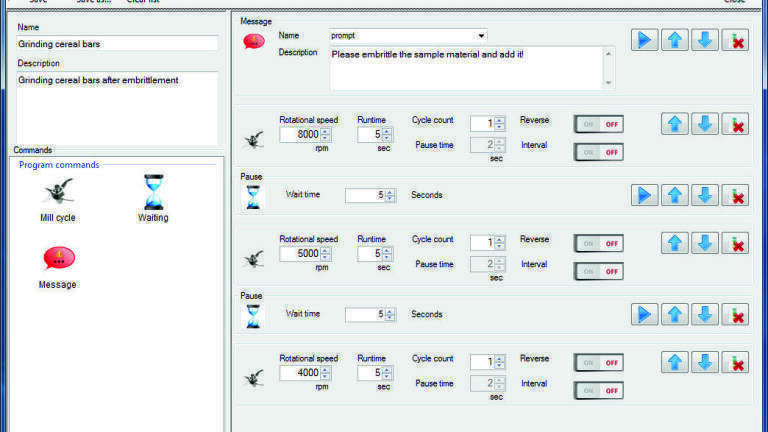This screenshot has height=432, width=768.
Task: Select the Message program command
Action: 58,267
